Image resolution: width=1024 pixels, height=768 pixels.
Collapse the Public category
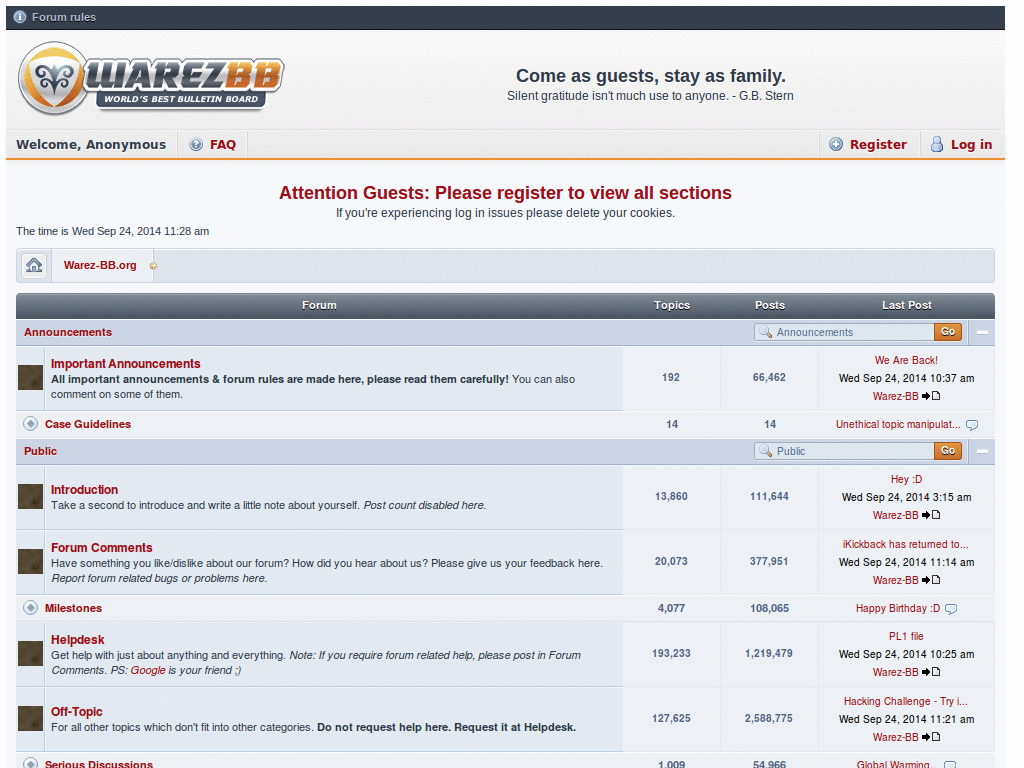pos(982,451)
